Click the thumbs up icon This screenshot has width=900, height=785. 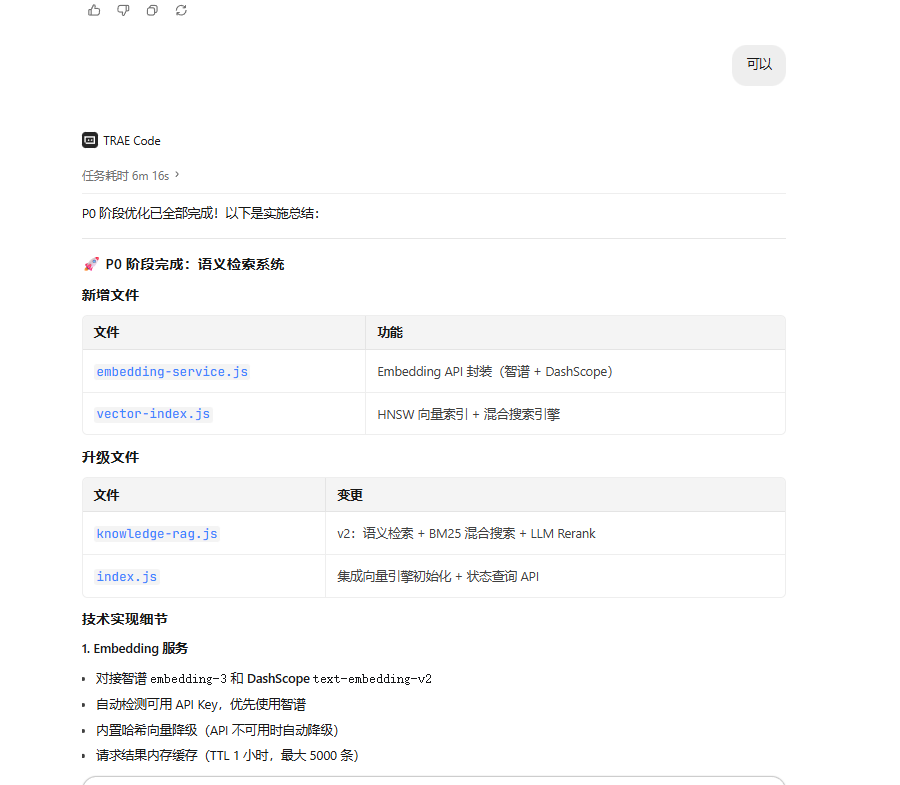94,10
